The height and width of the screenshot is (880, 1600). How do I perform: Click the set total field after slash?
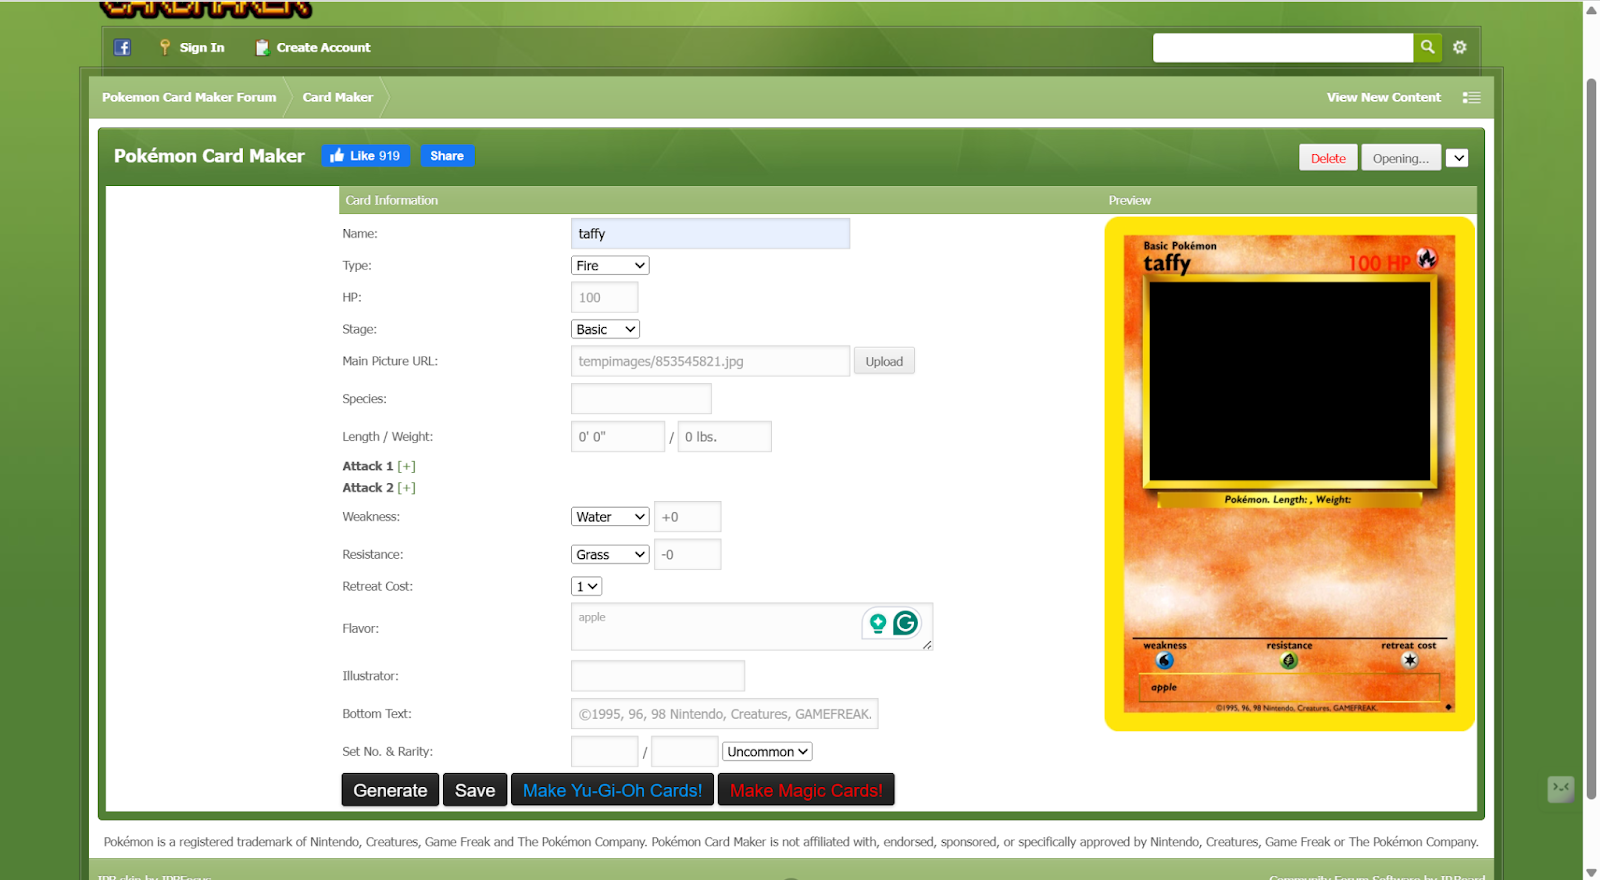(685, 751)
